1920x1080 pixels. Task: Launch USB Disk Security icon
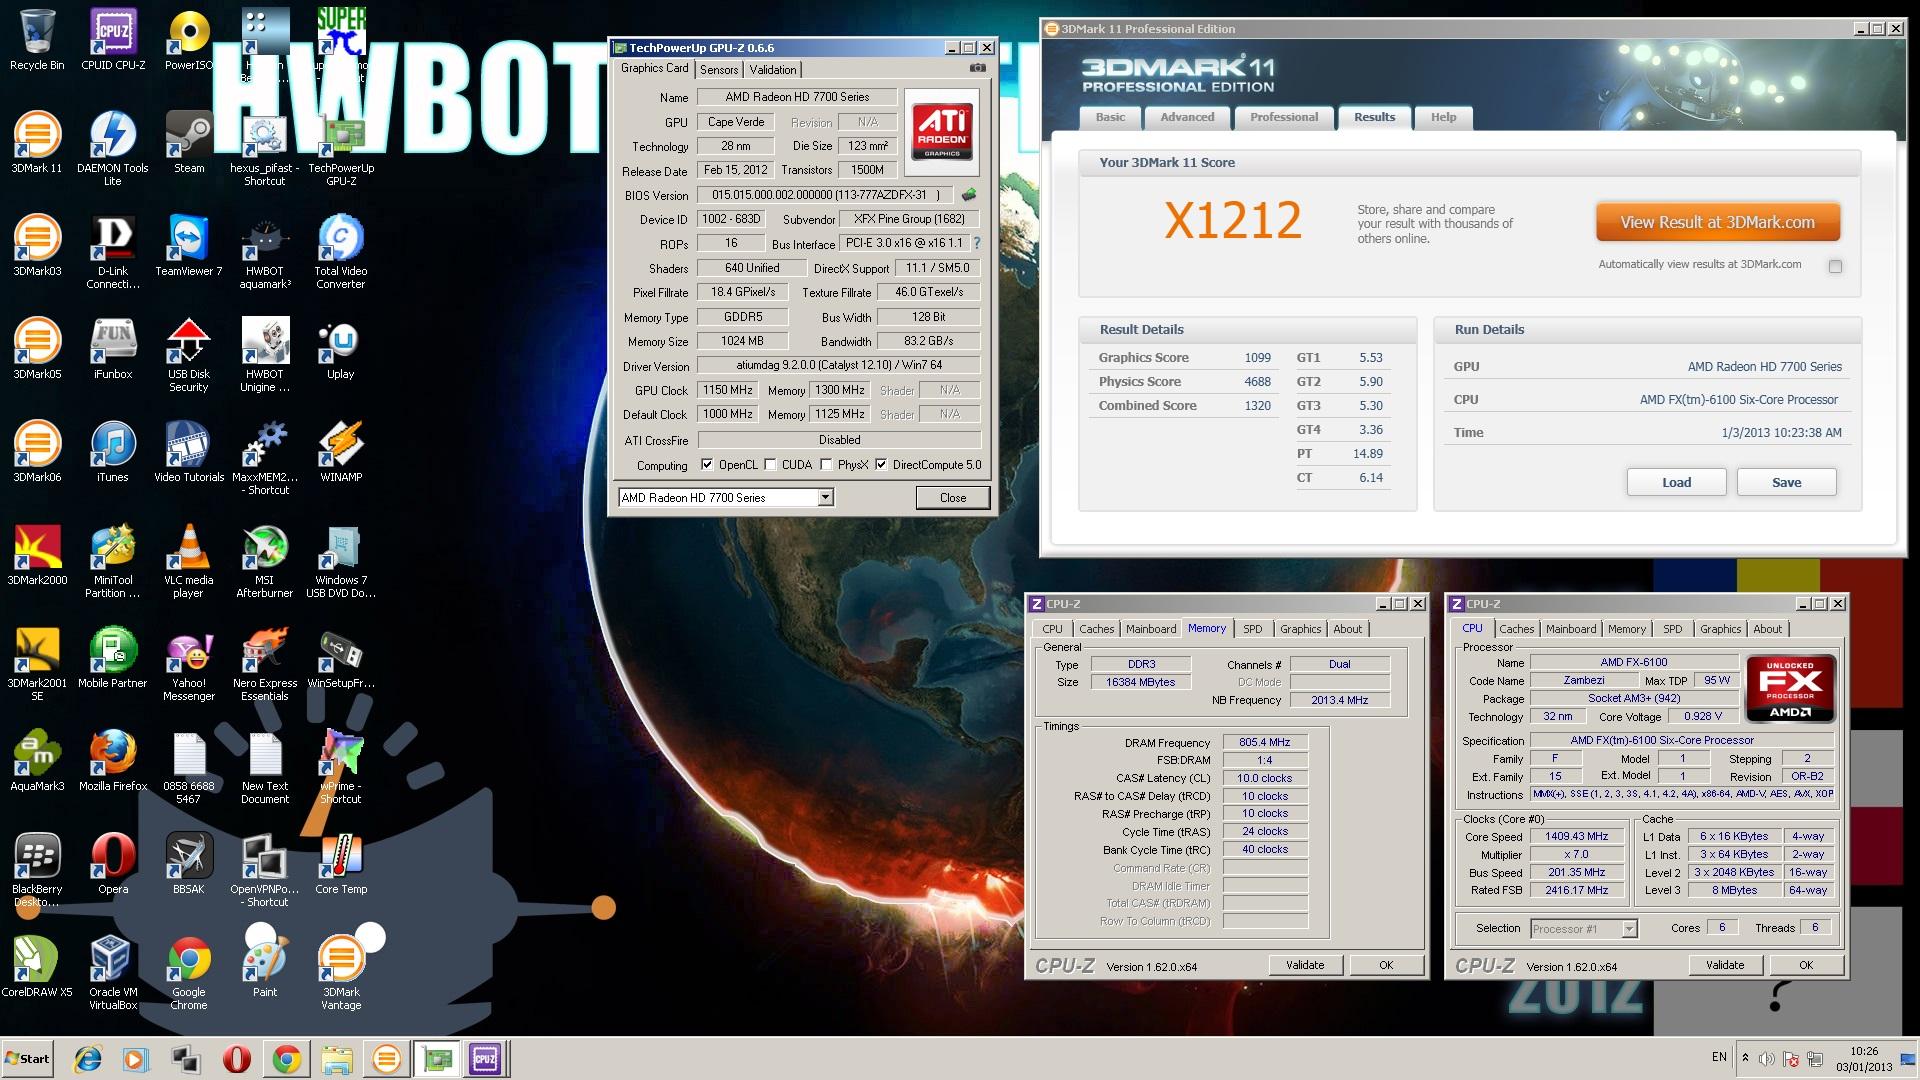click(189, 355)
